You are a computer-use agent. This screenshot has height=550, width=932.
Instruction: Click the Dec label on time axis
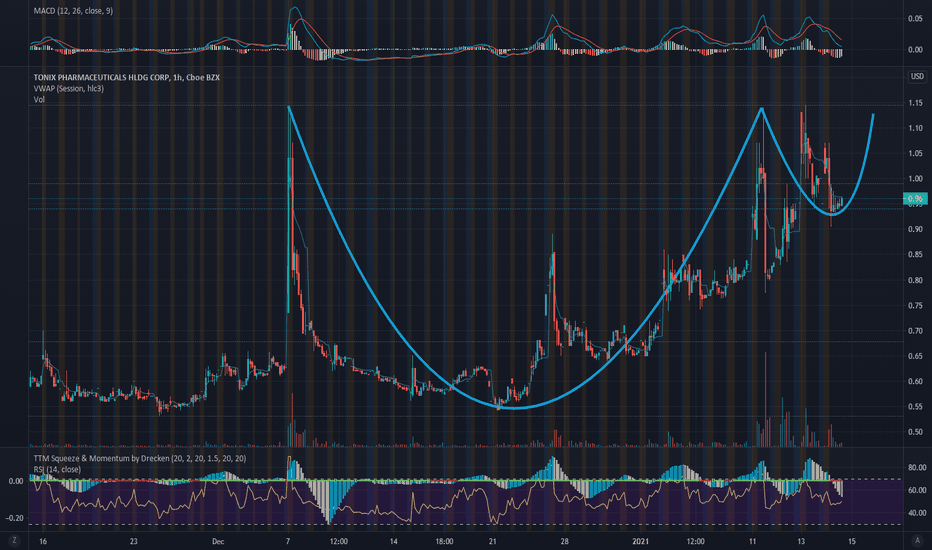(218, 542)
